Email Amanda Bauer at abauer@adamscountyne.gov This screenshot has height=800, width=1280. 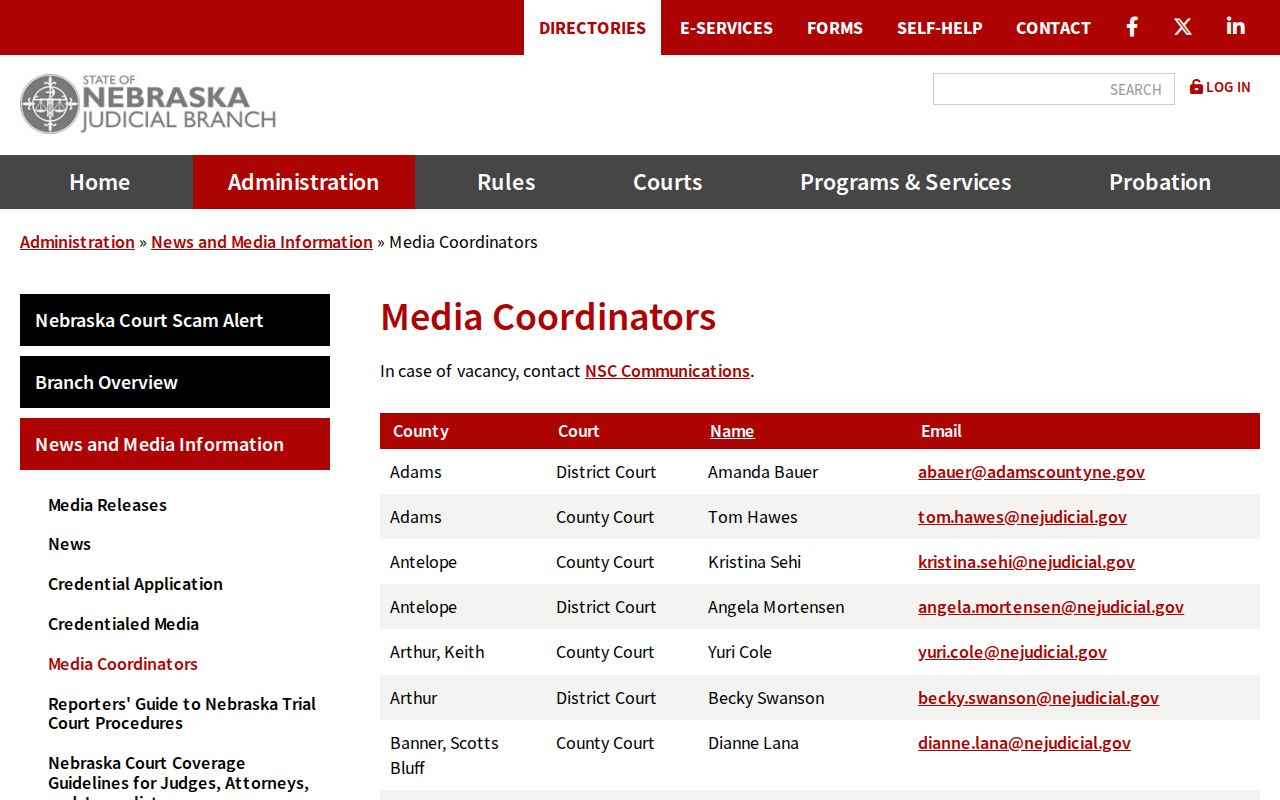click(x=1031, y=472)
